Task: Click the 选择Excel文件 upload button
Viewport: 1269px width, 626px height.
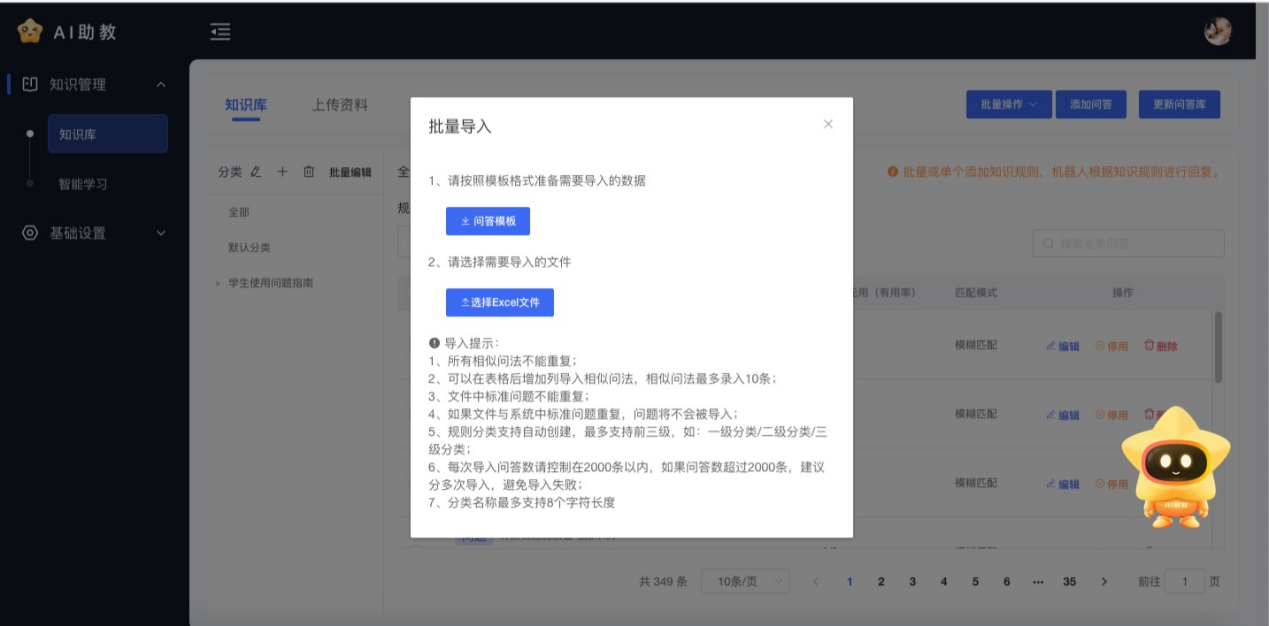Action: point(500,302)
